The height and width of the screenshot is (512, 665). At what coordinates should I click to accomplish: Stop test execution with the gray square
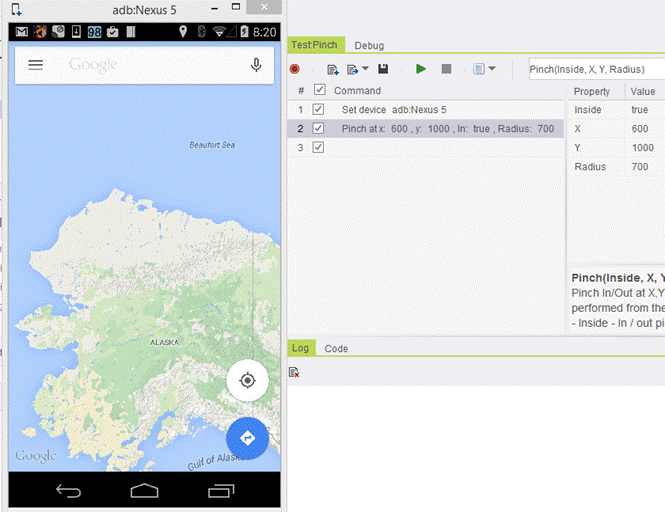tap(447, 69)
